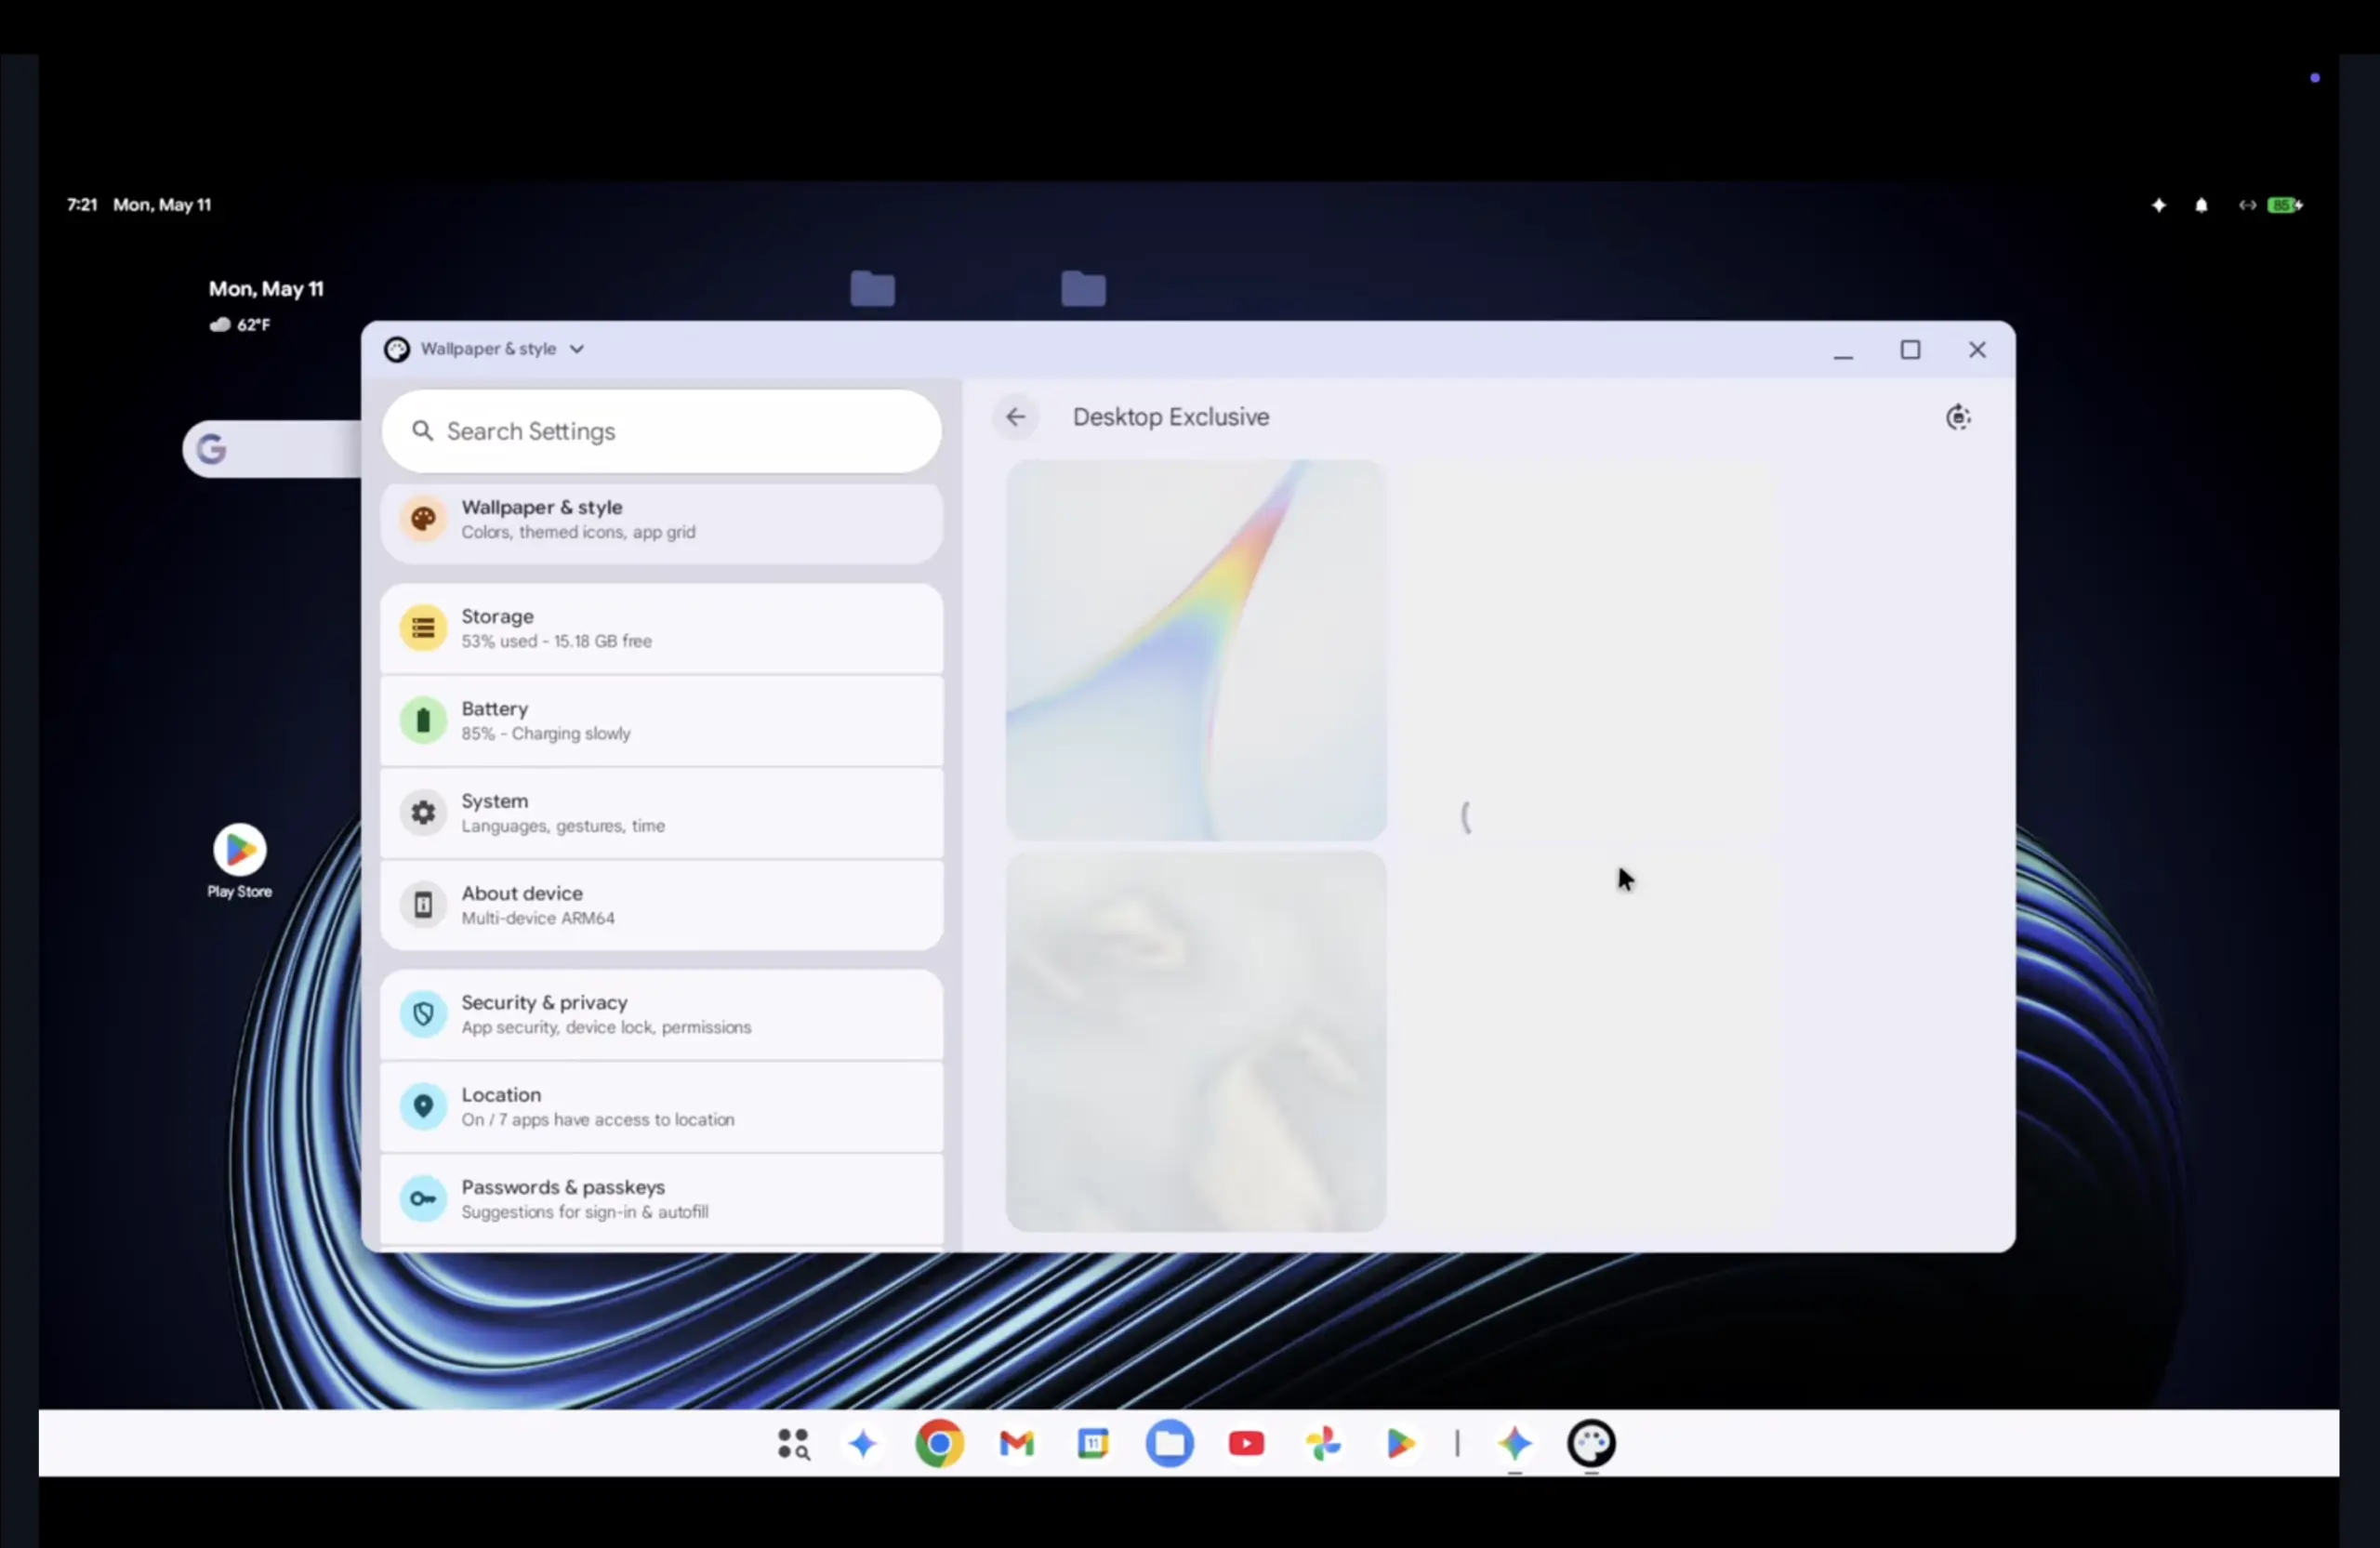Click the magnifier icon in Search Settings
The width and height of the screenshot is (2380, 1548).
pyautogui.click(x=423, y=431)
